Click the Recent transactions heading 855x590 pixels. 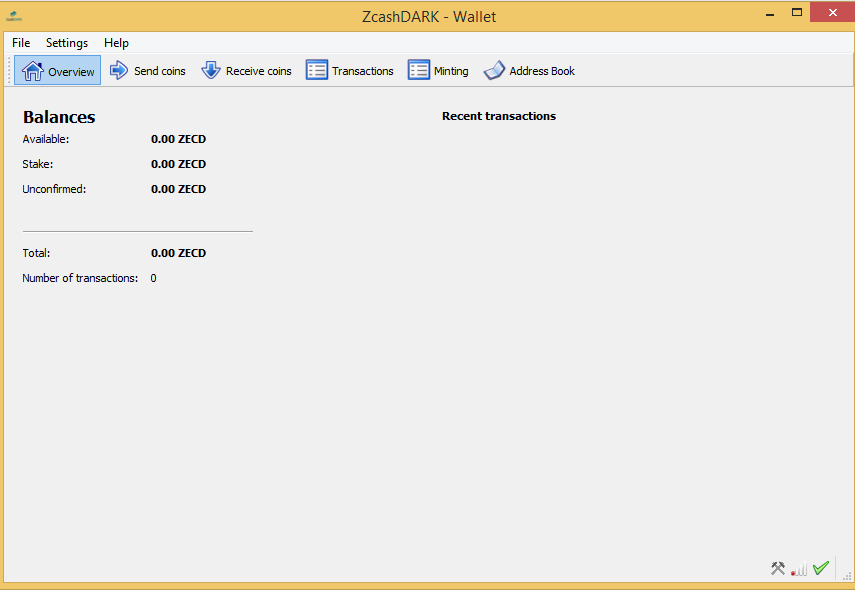(499, 116)
